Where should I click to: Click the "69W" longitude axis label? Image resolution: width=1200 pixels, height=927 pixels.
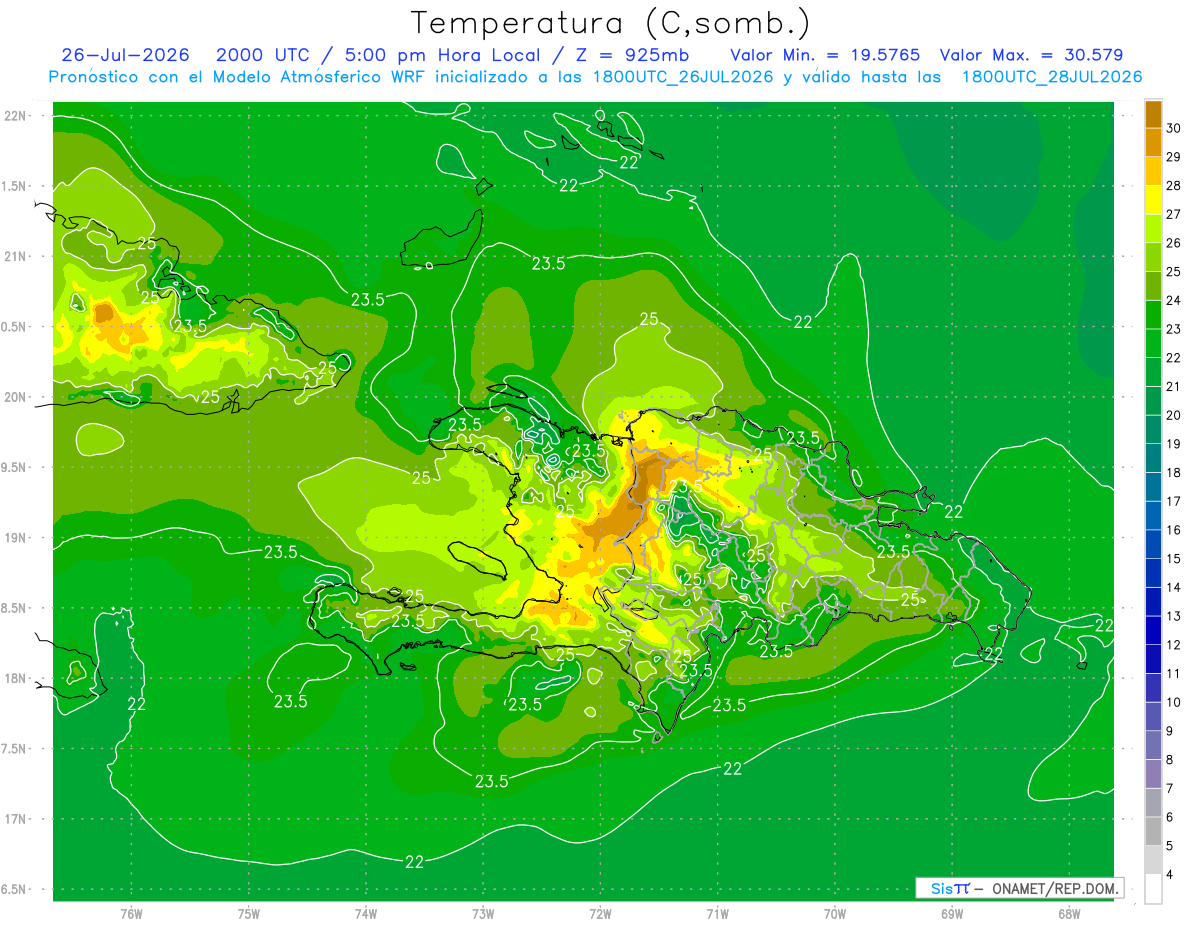952,914
